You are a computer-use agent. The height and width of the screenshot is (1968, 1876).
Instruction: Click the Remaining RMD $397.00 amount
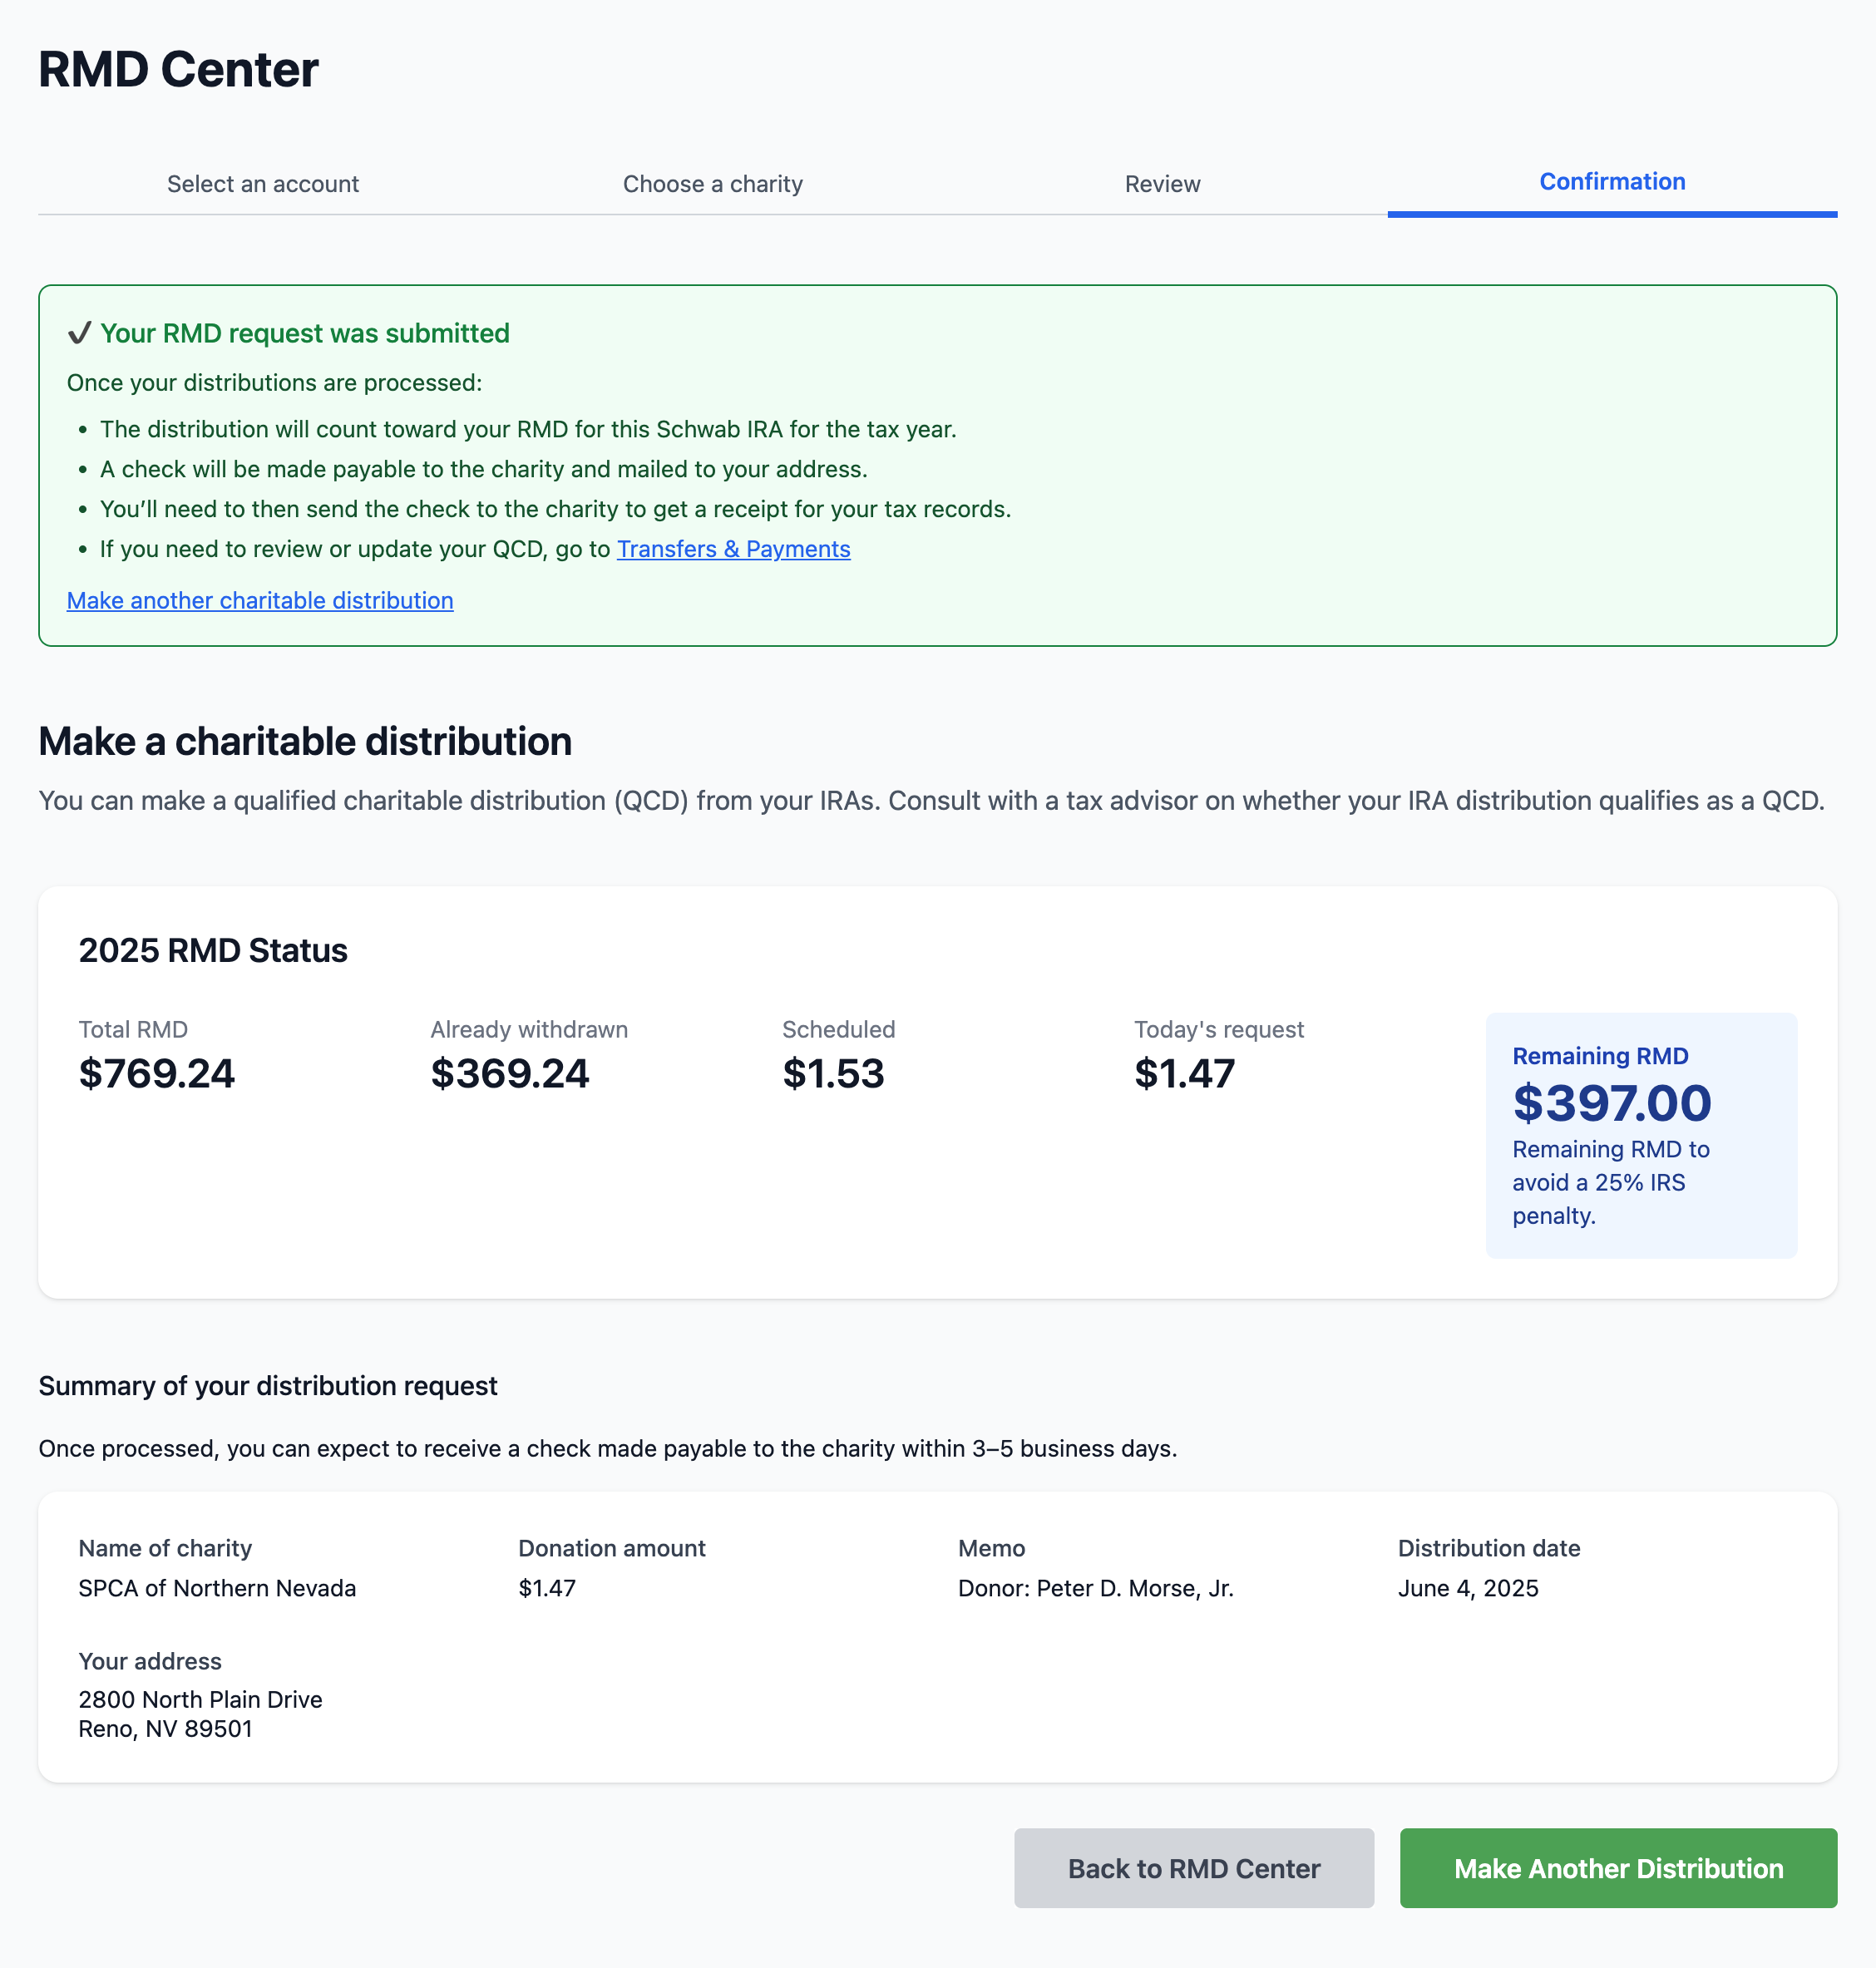(1612, 1103)
